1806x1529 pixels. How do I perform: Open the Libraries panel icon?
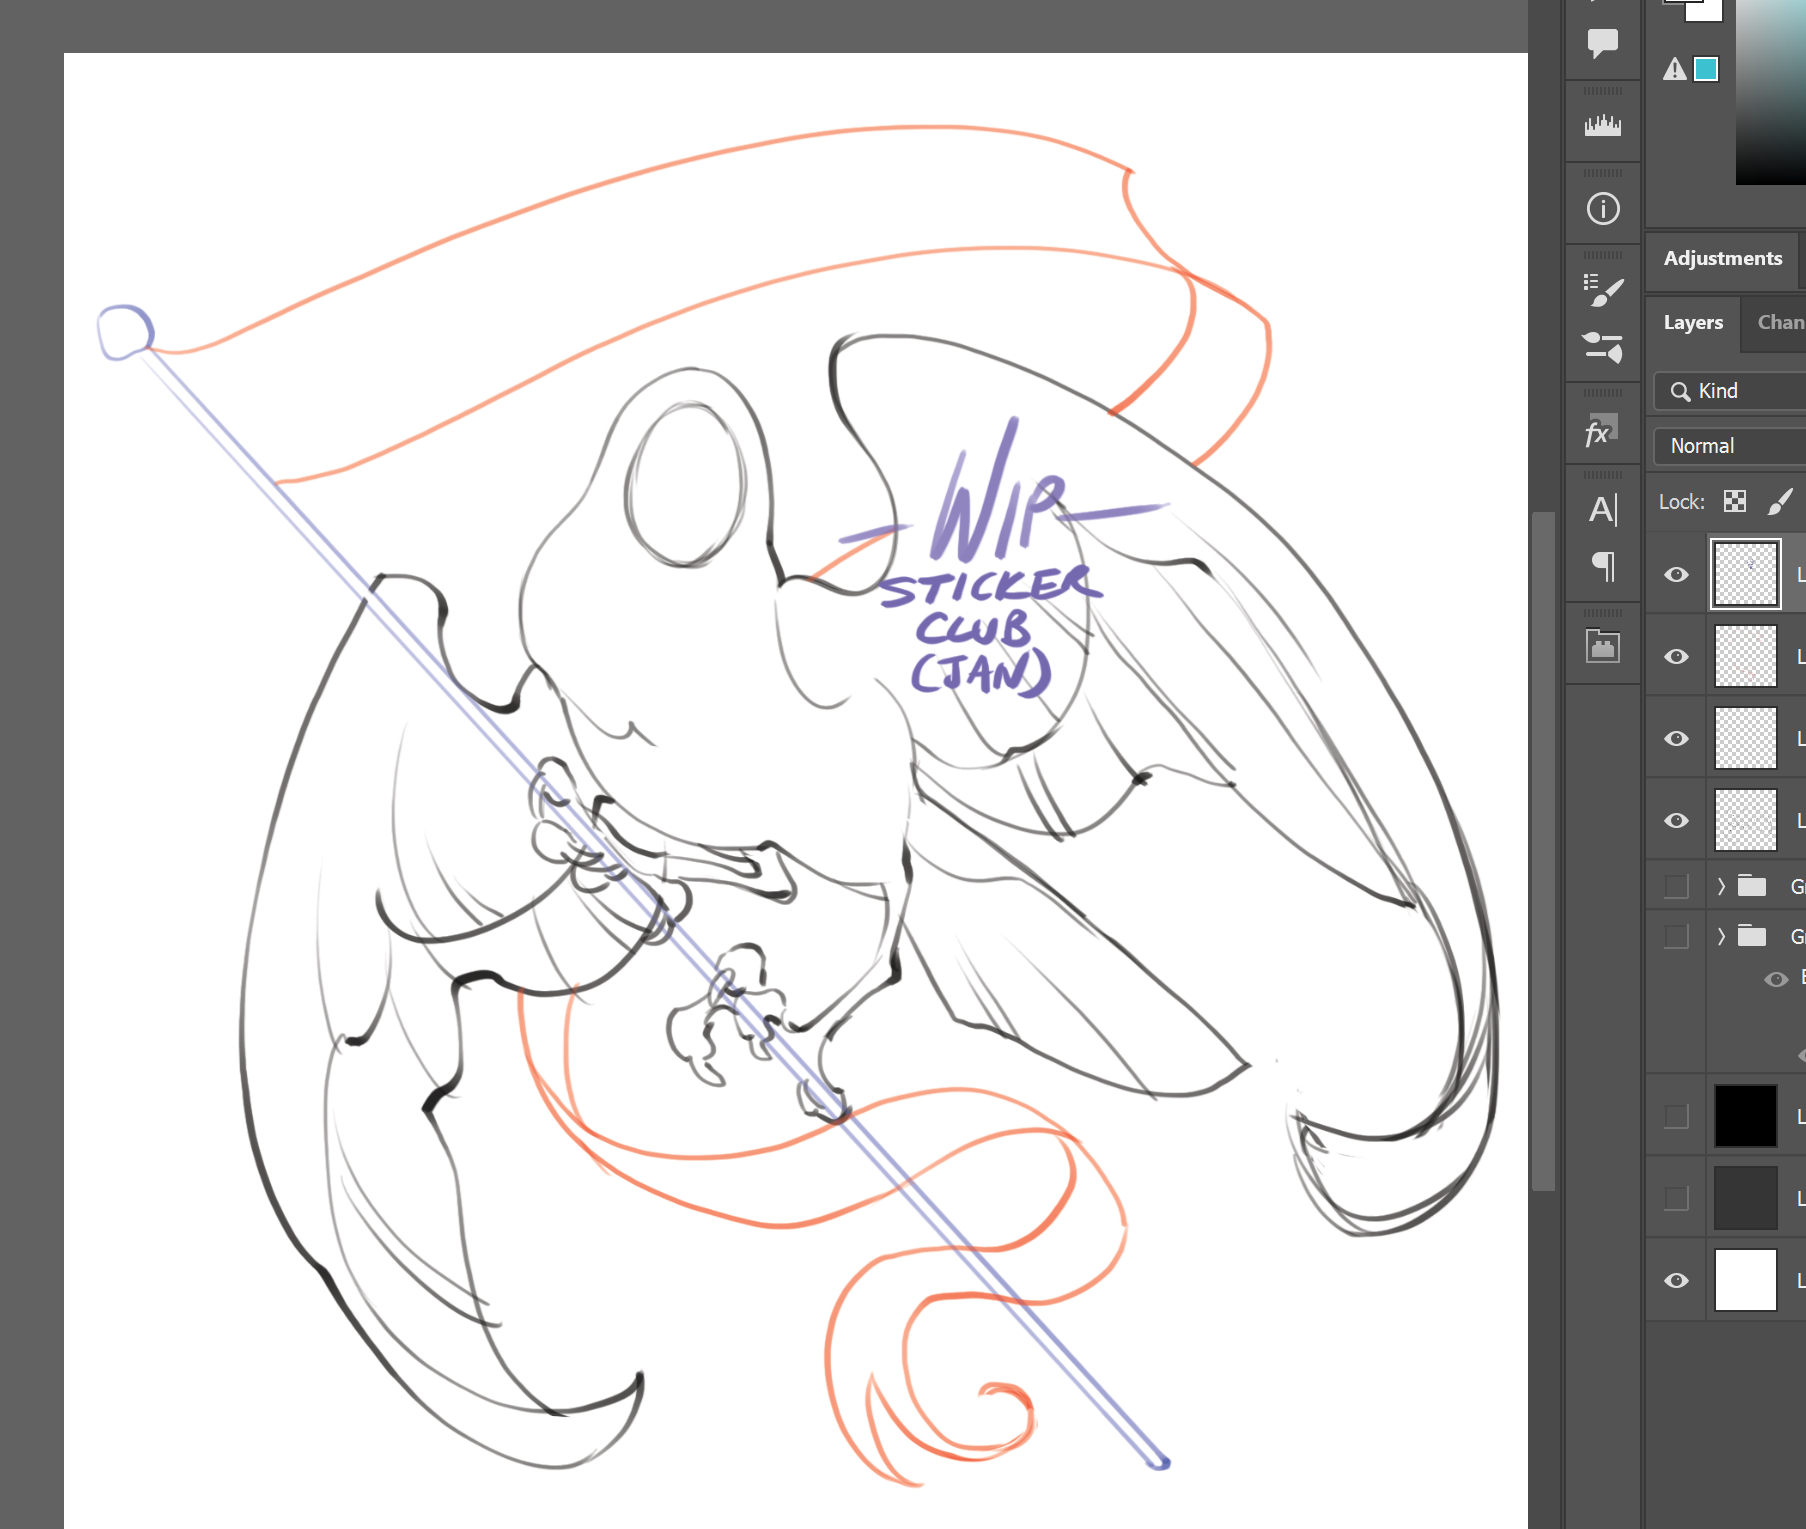(x=1603, y=646)
